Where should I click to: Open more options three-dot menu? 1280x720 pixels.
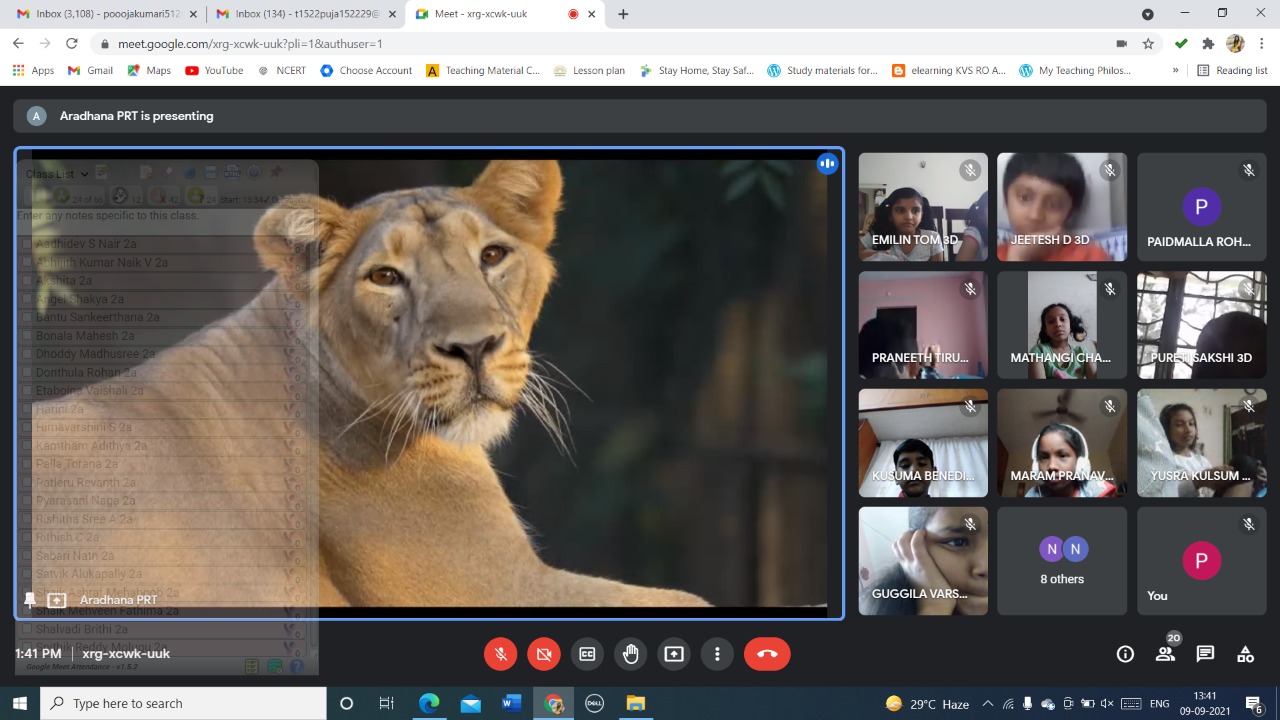(717, 654)
